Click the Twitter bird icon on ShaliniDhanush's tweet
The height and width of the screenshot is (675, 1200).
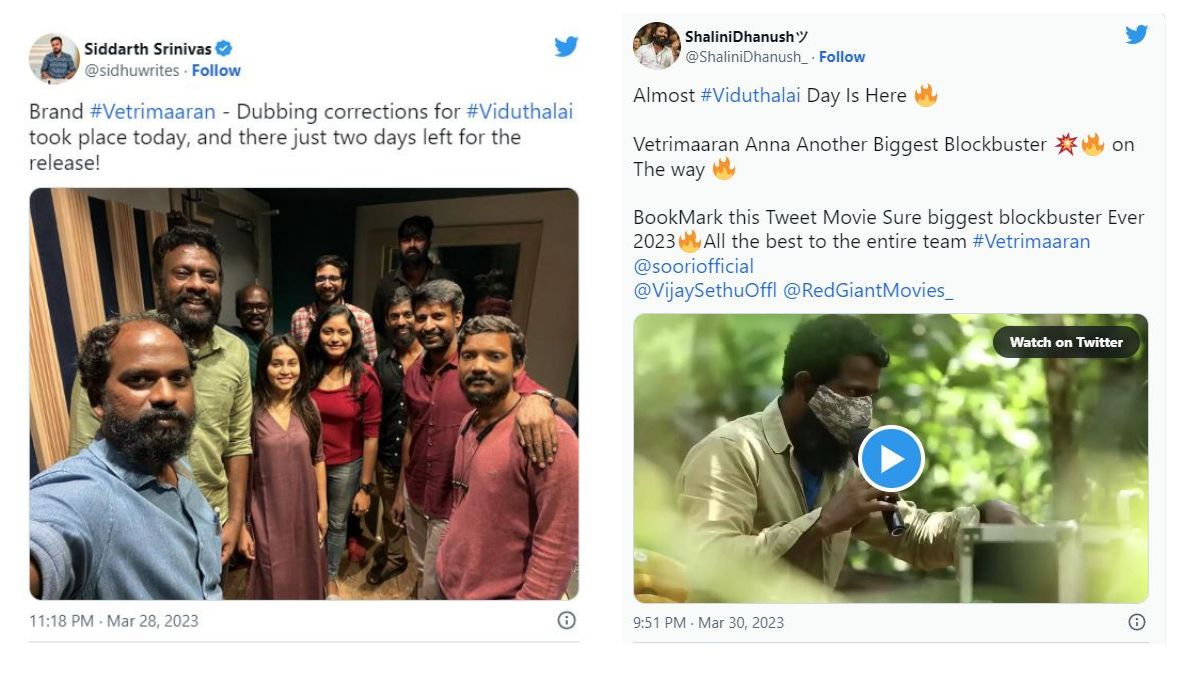[1136, 35]
